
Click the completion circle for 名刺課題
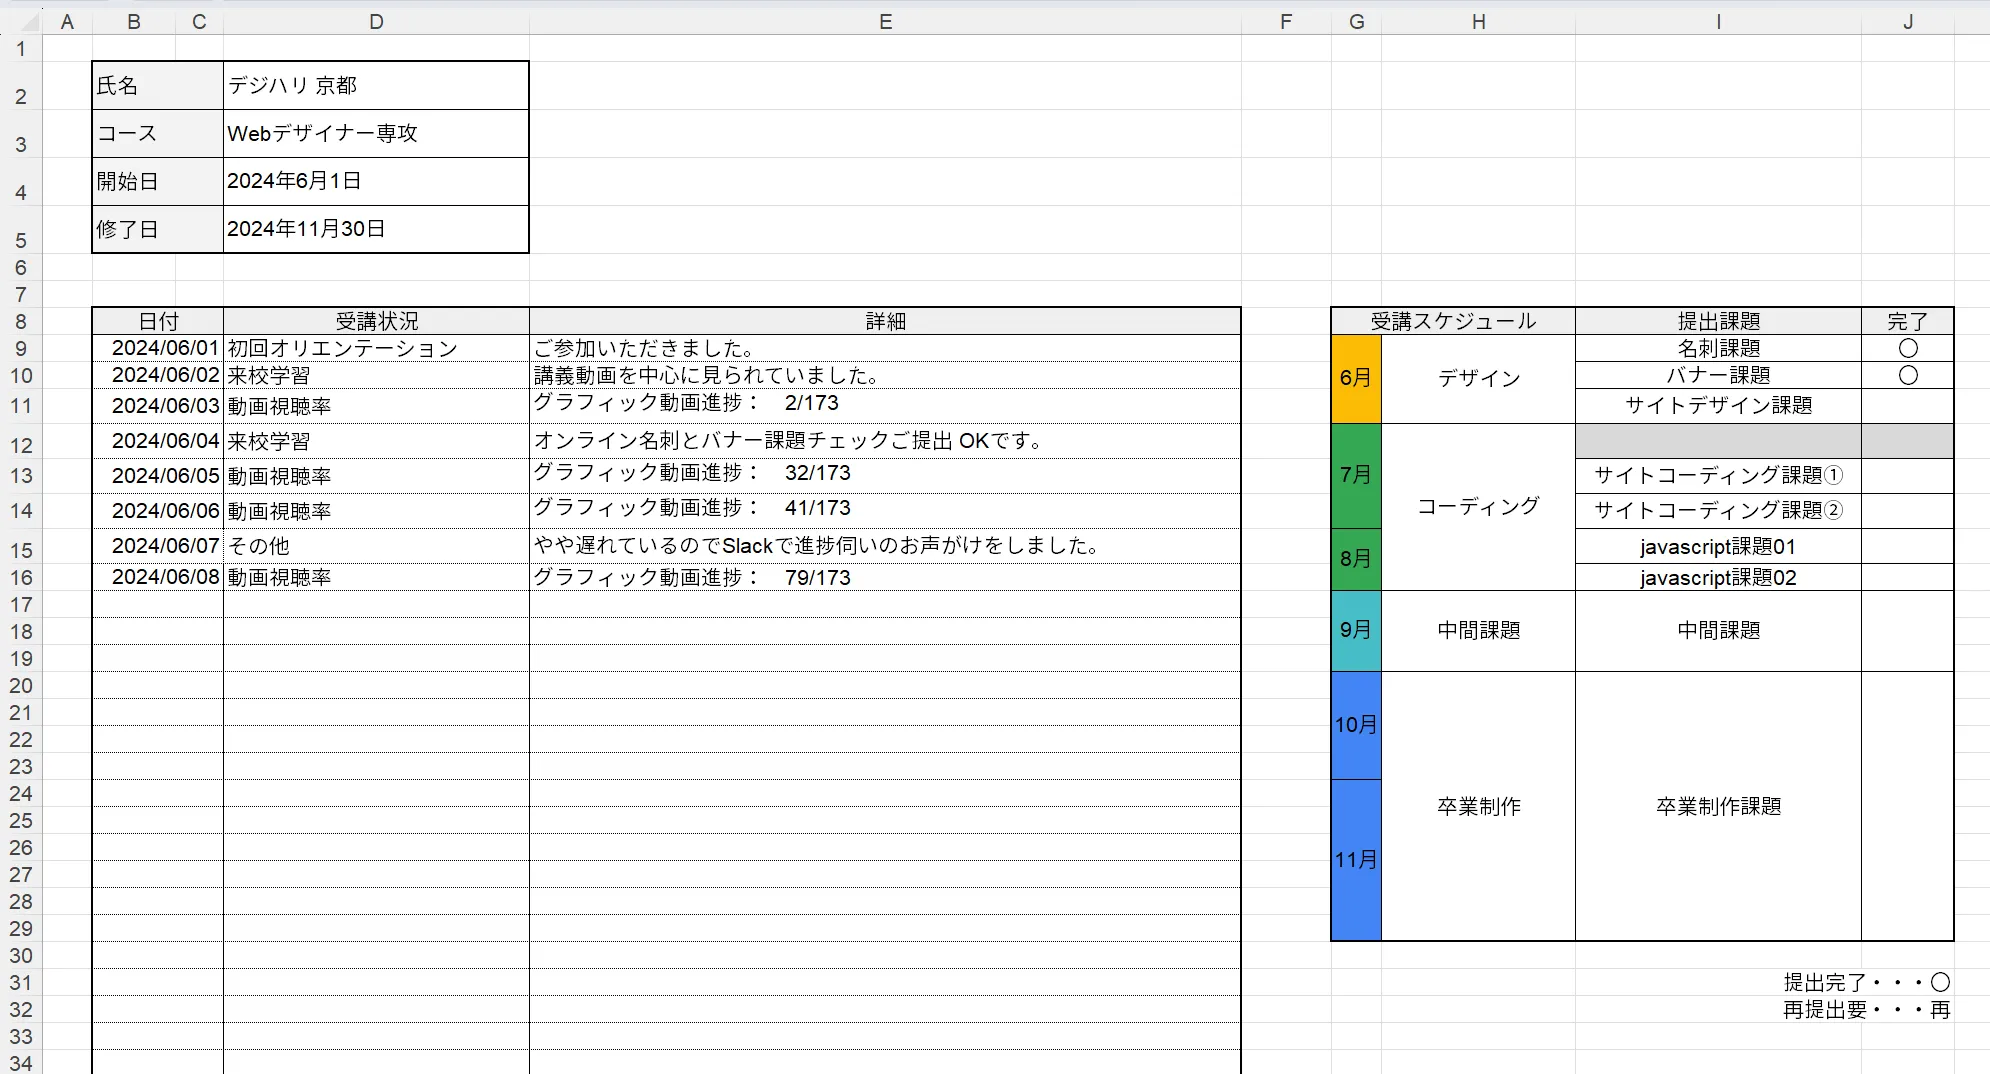point(1907,348)
